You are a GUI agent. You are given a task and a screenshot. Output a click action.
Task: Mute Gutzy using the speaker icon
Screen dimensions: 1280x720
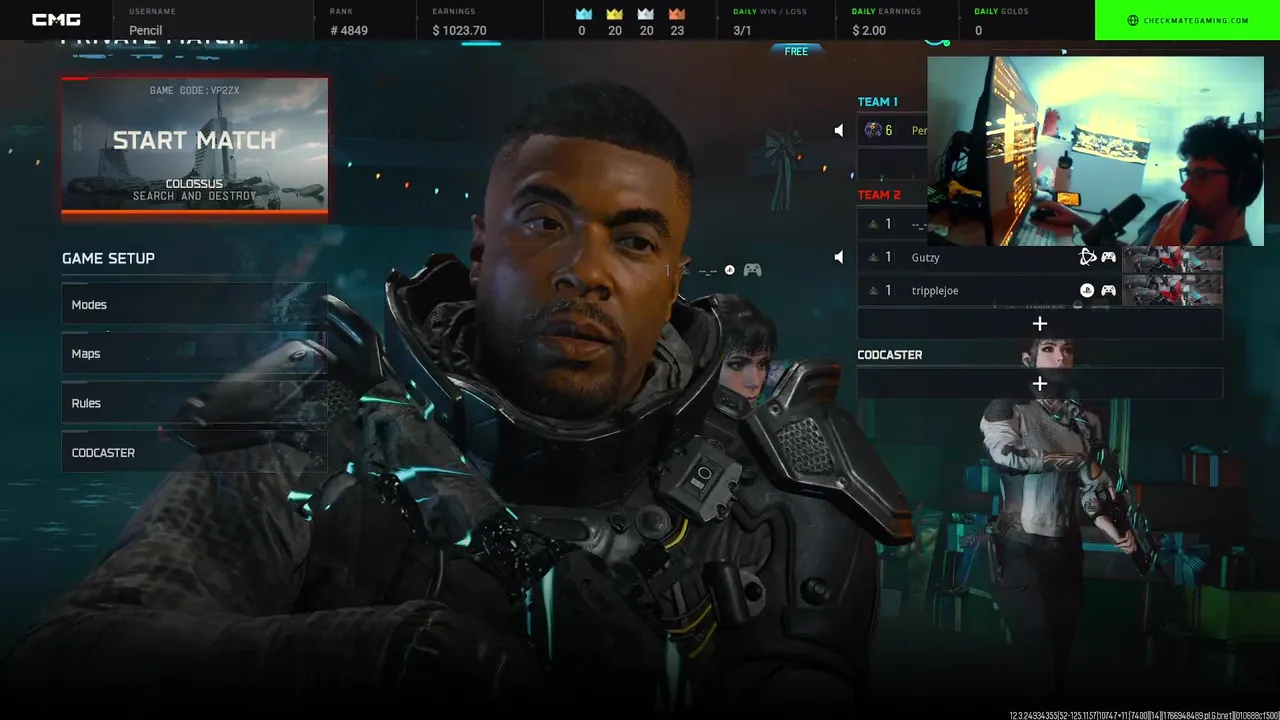pos(839,257)
